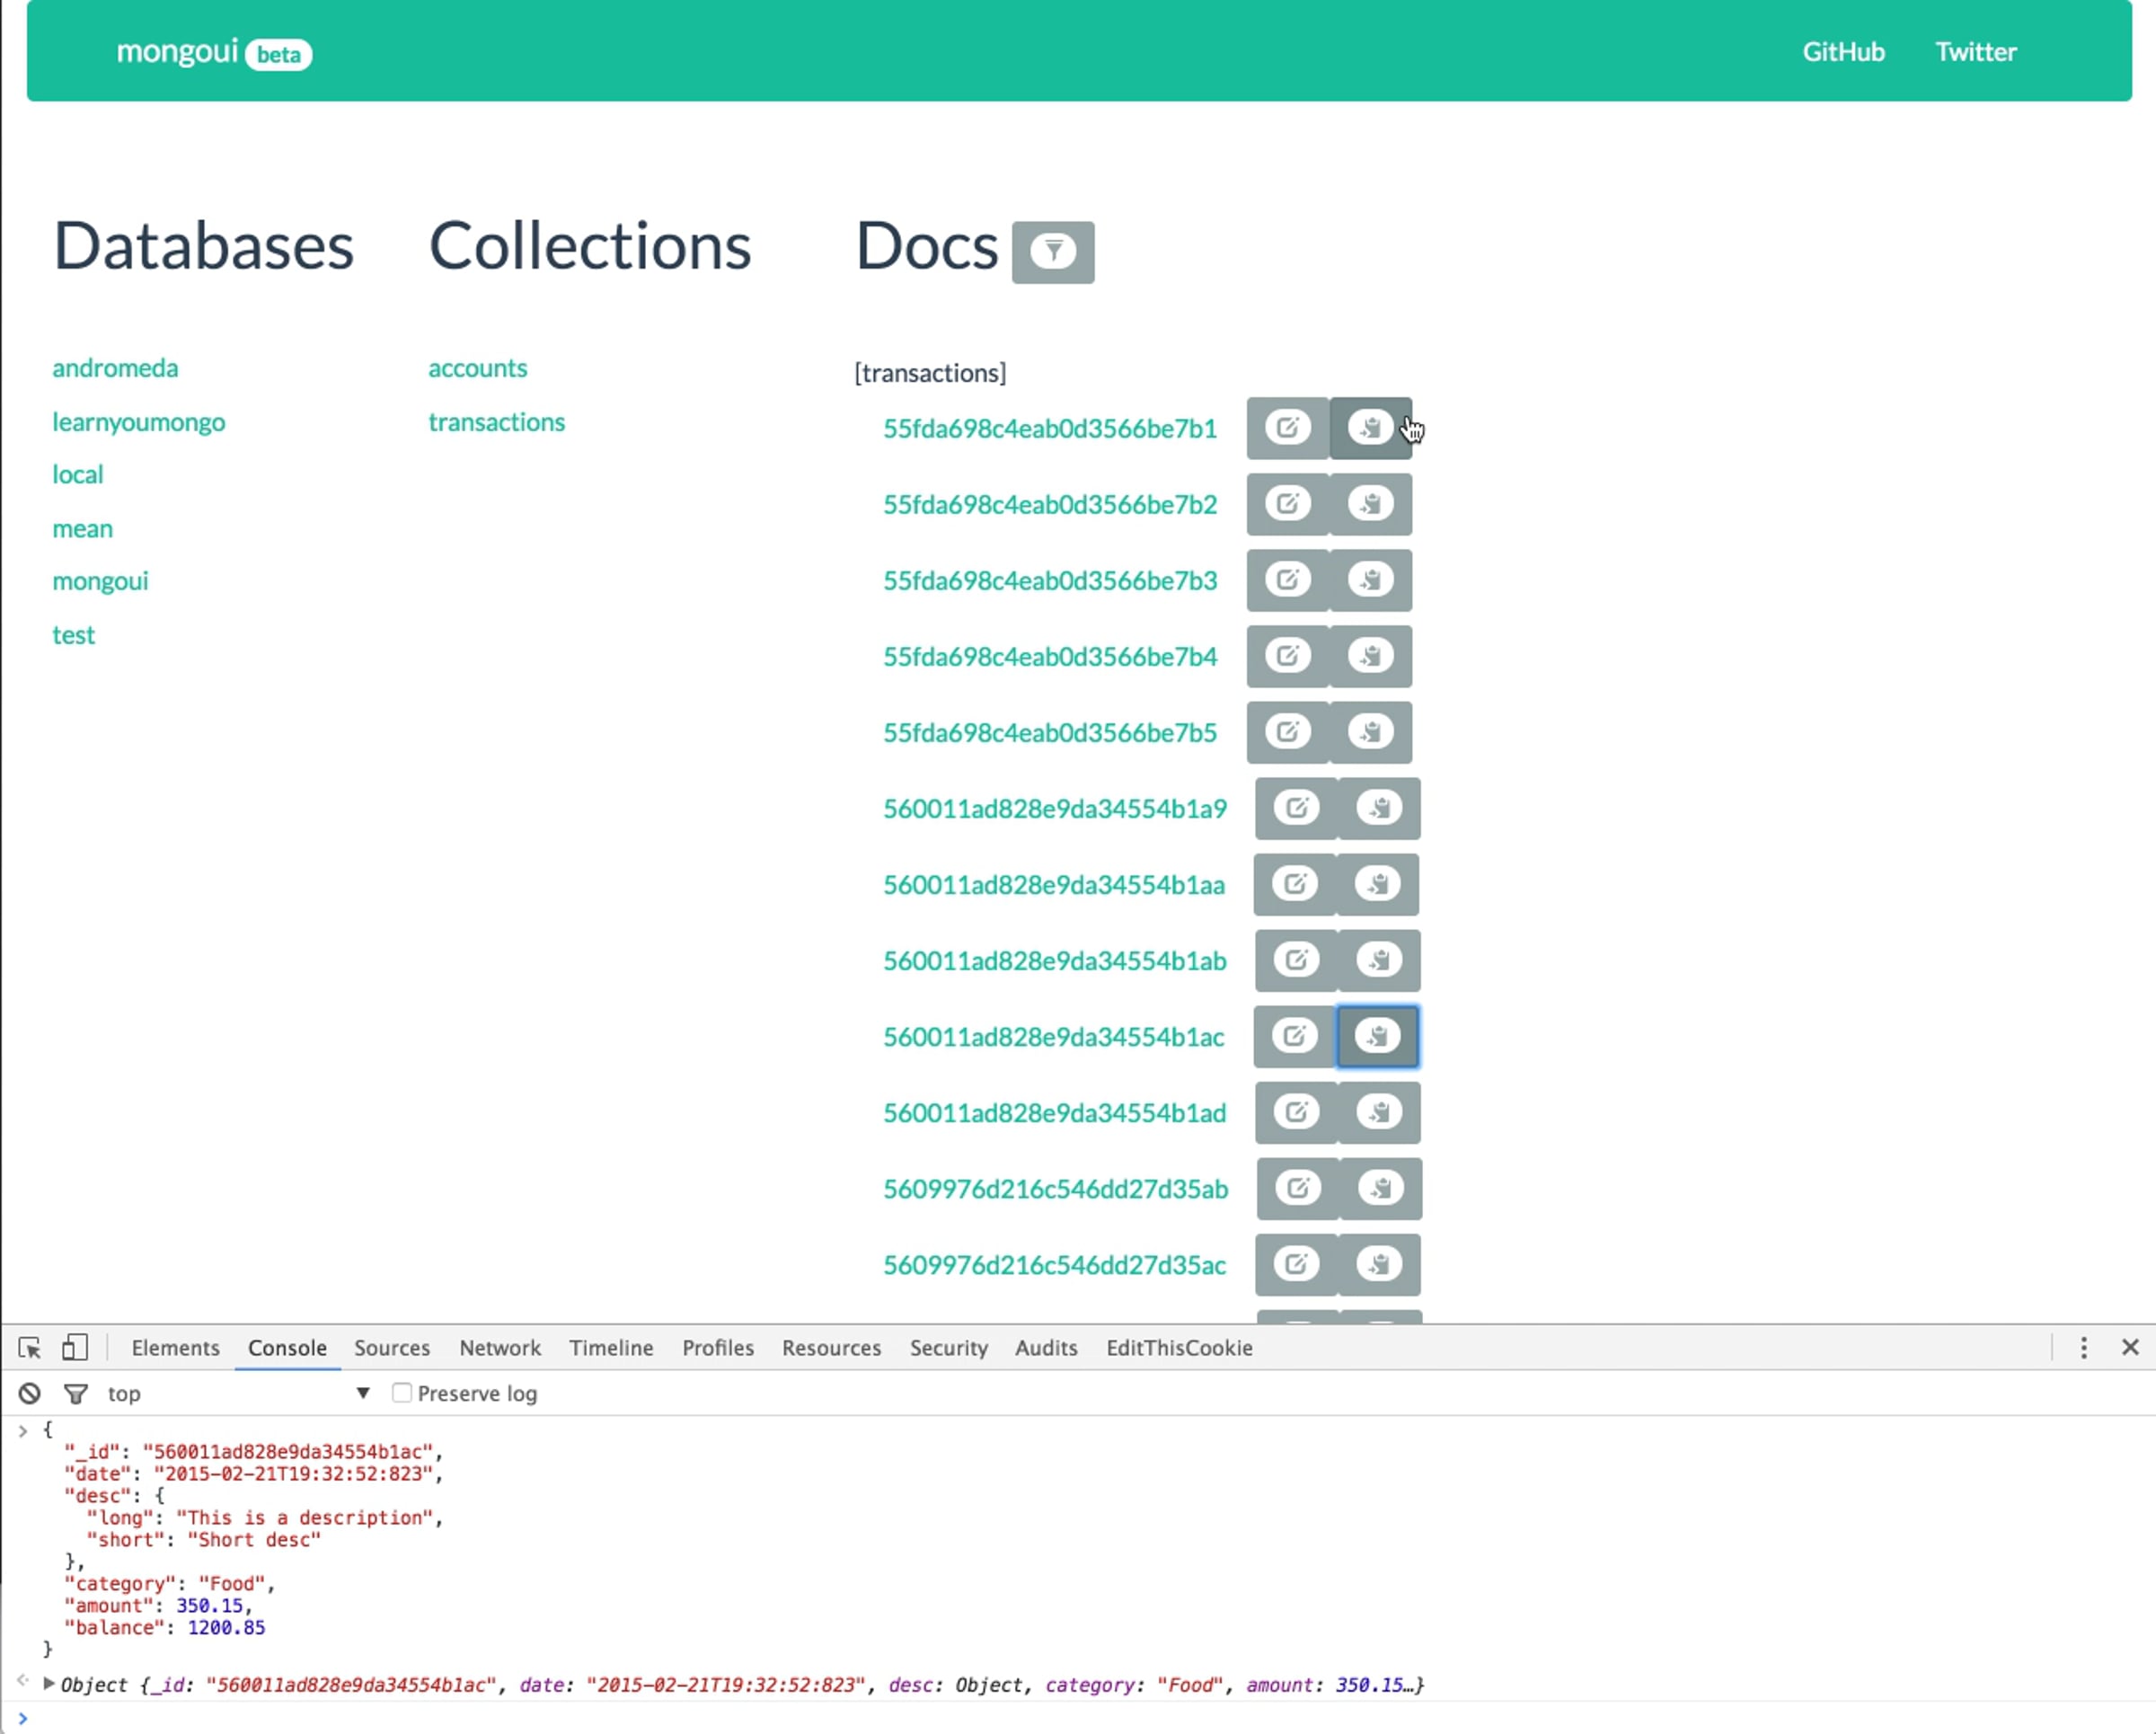Edit document 560011ad828e9da34554b1ad

coord(1297,1112)
